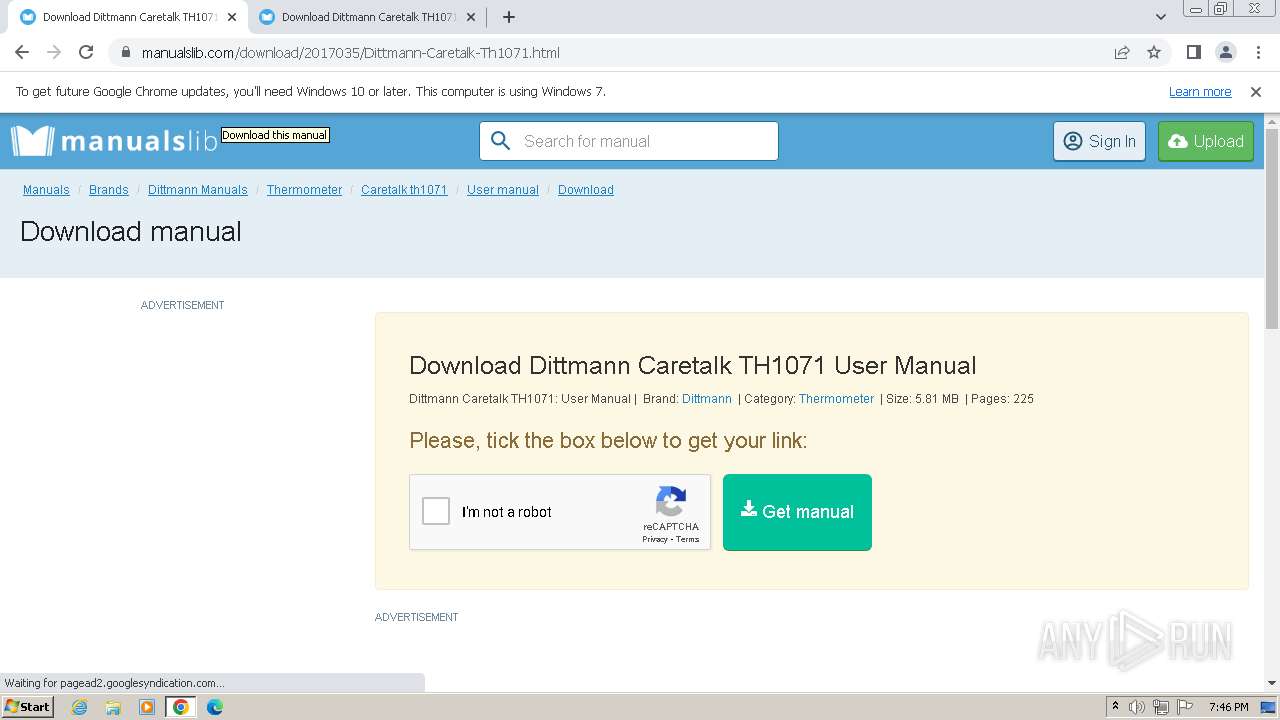Click the page vertical scrollbar
Image resolution: width=1280 pixels, height=720 pixels.
pos(1272,228)
